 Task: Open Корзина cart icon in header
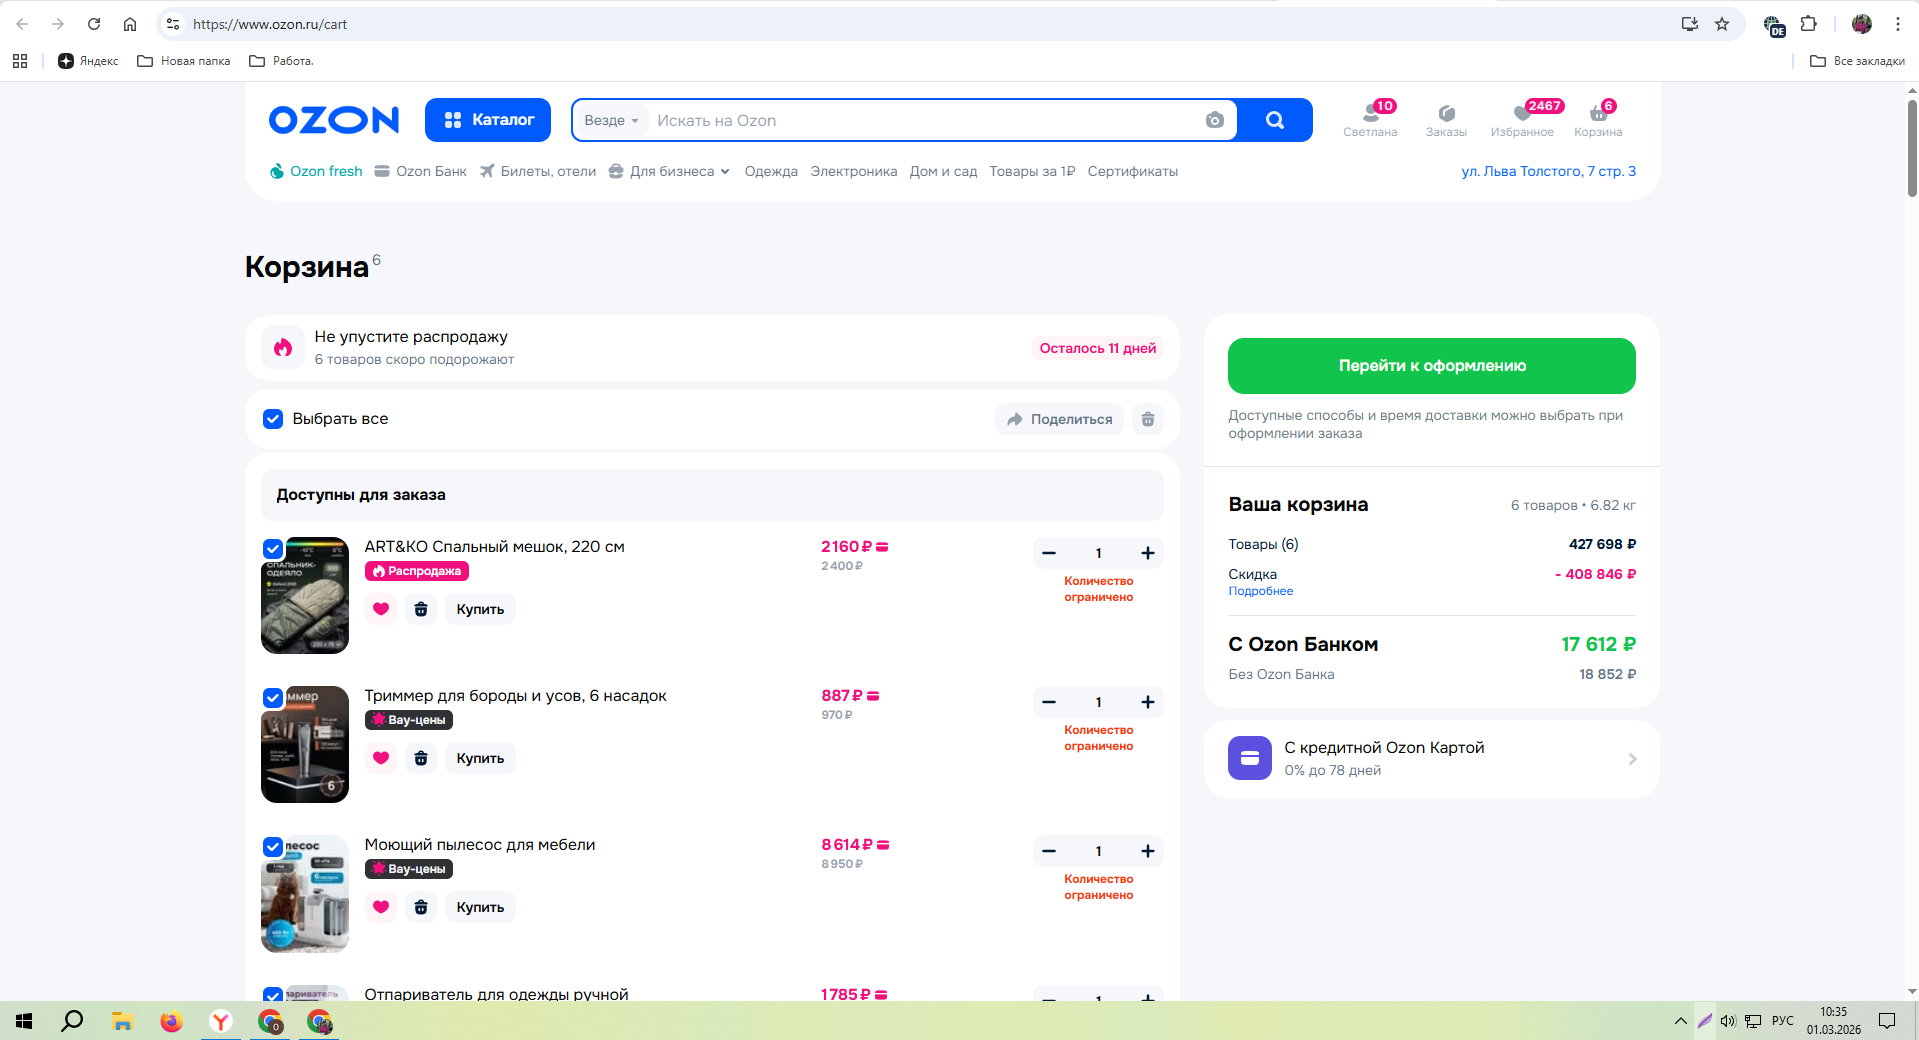coord(1598,119)
